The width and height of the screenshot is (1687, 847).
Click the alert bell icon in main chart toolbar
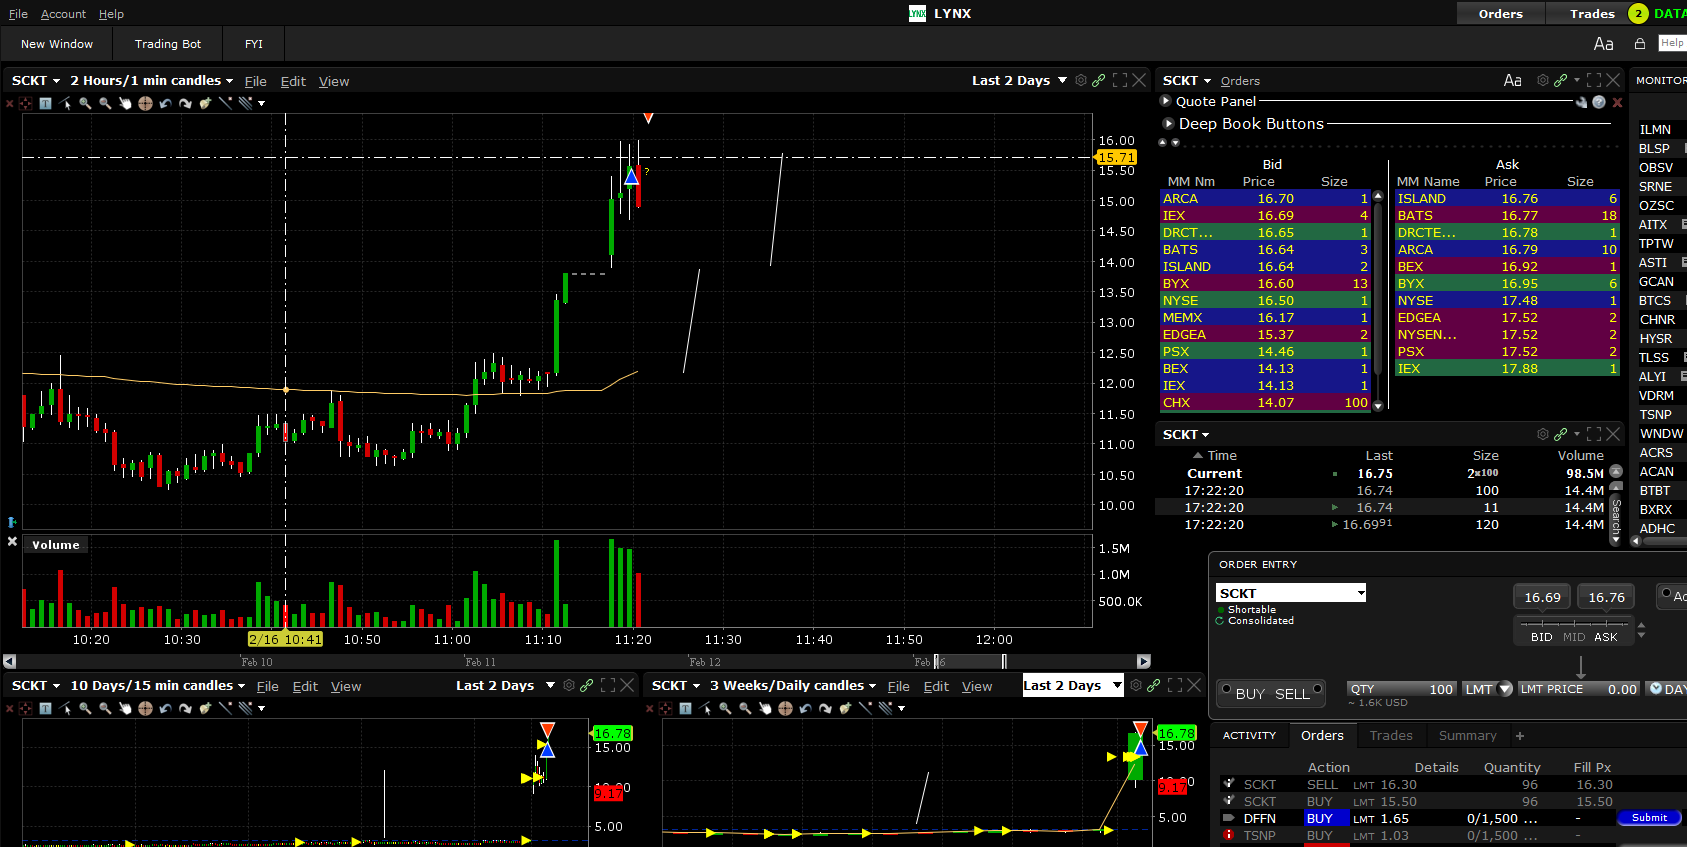coord(205,103)
